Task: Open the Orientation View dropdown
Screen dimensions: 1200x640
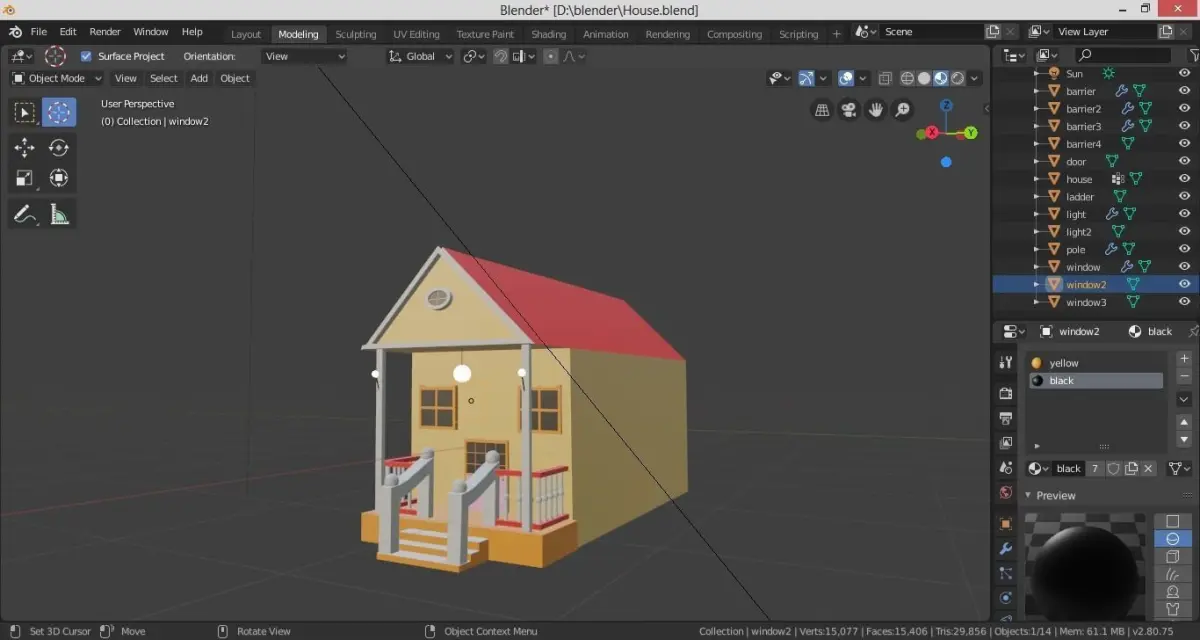Action: pyautogui.click(x=304, y=56)
